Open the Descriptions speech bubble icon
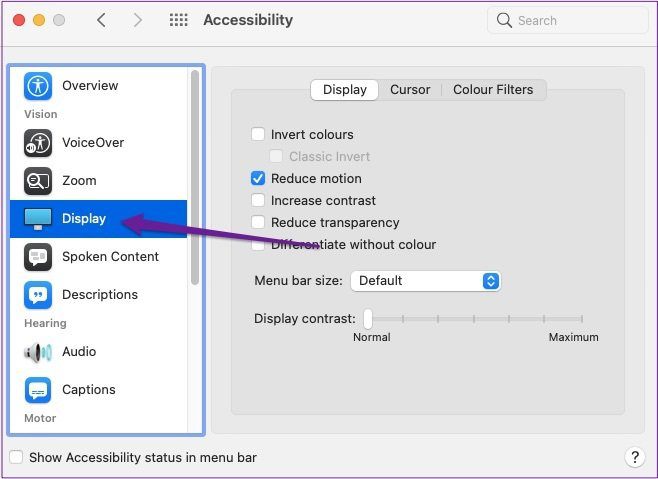 point(38,295)
